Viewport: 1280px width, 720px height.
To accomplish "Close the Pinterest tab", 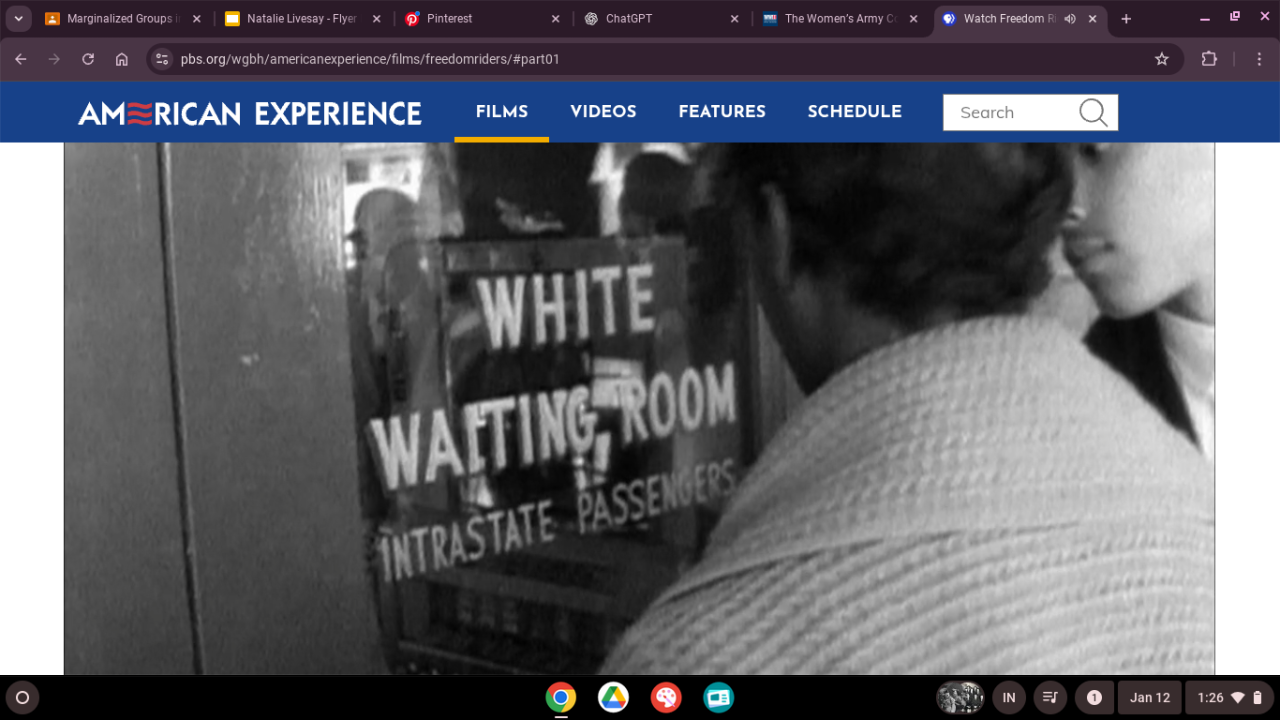I will tap(556, 19).
